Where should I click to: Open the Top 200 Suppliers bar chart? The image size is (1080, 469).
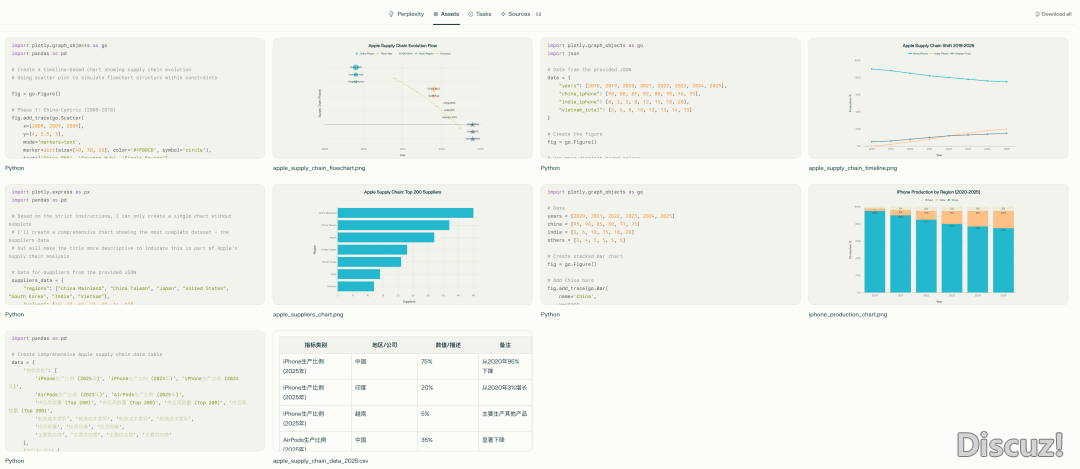[x=402, y=244]
